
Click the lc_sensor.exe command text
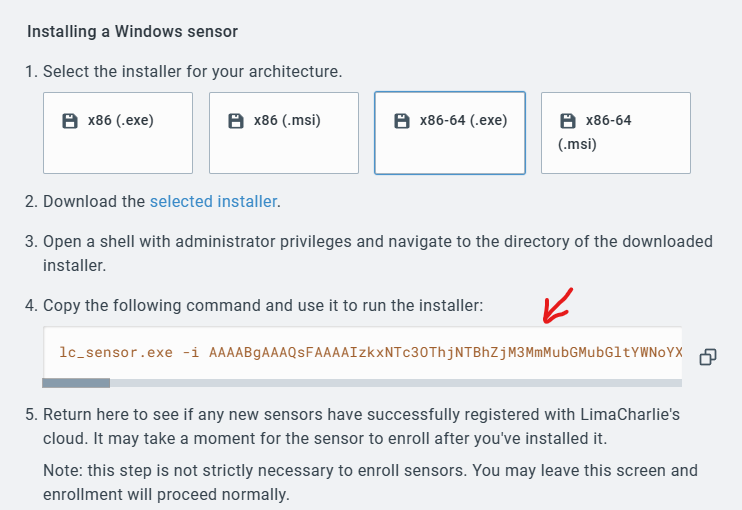(x=116, y=352)
